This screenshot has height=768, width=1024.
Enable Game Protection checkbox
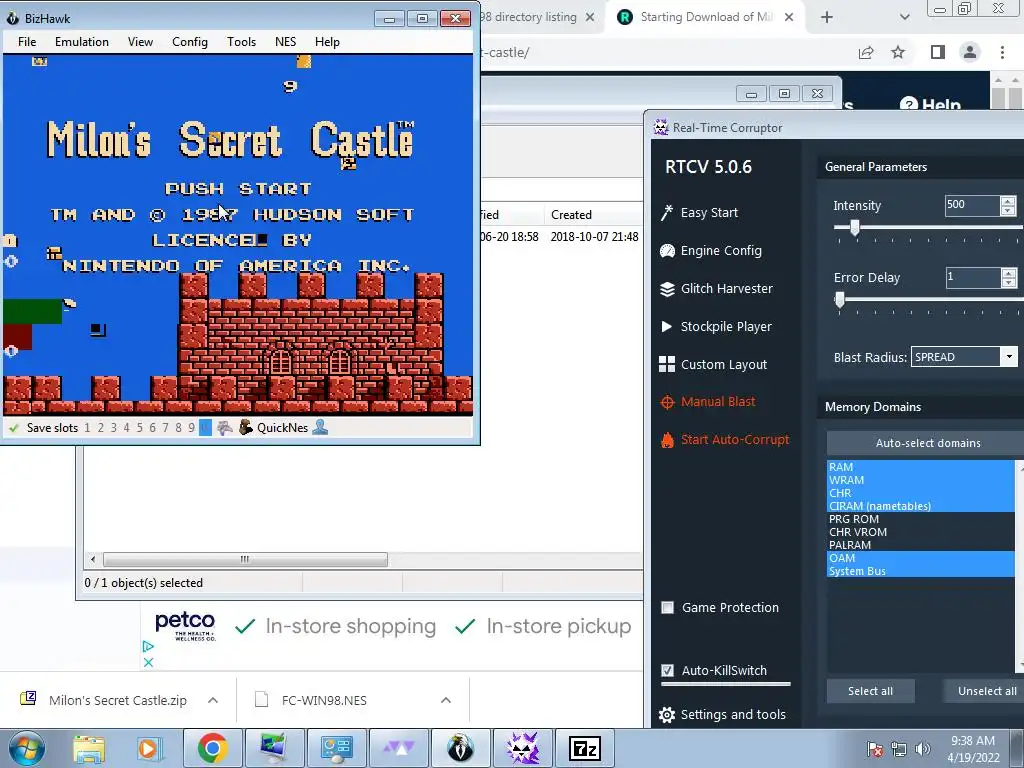tap(667, 608)
